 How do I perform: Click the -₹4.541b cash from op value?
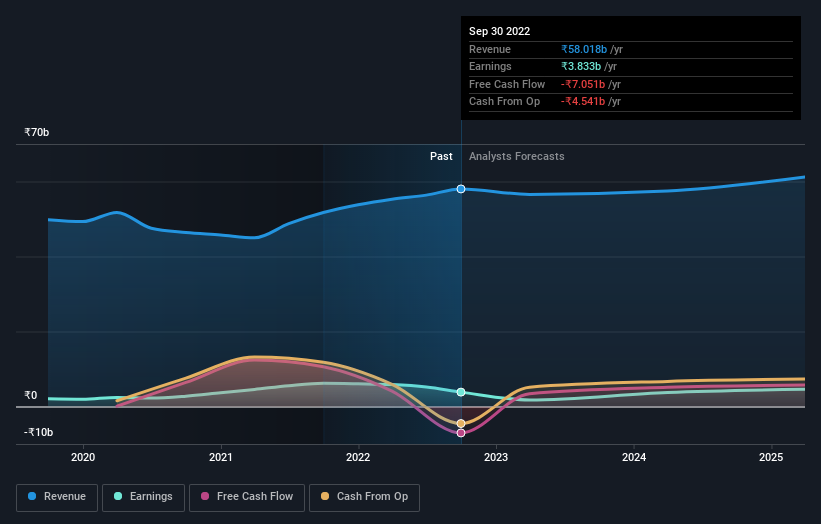[x=583, y=102]
